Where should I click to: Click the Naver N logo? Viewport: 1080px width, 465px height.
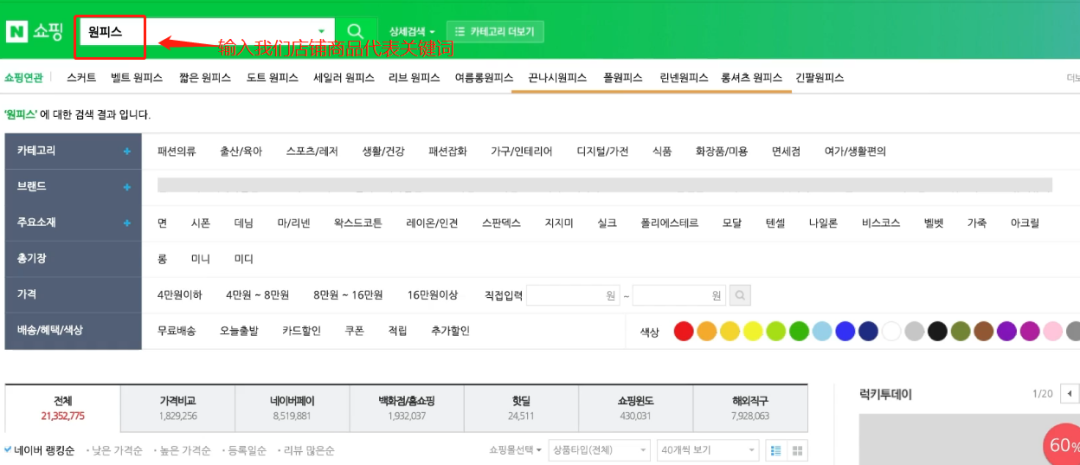[x=15, y=32]
